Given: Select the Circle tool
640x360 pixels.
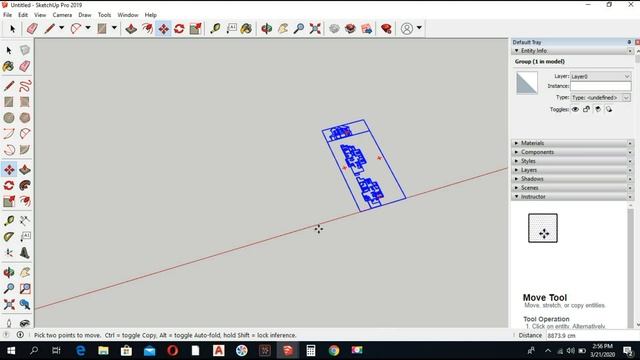Looking at the screenshot, I should point(9,118).
